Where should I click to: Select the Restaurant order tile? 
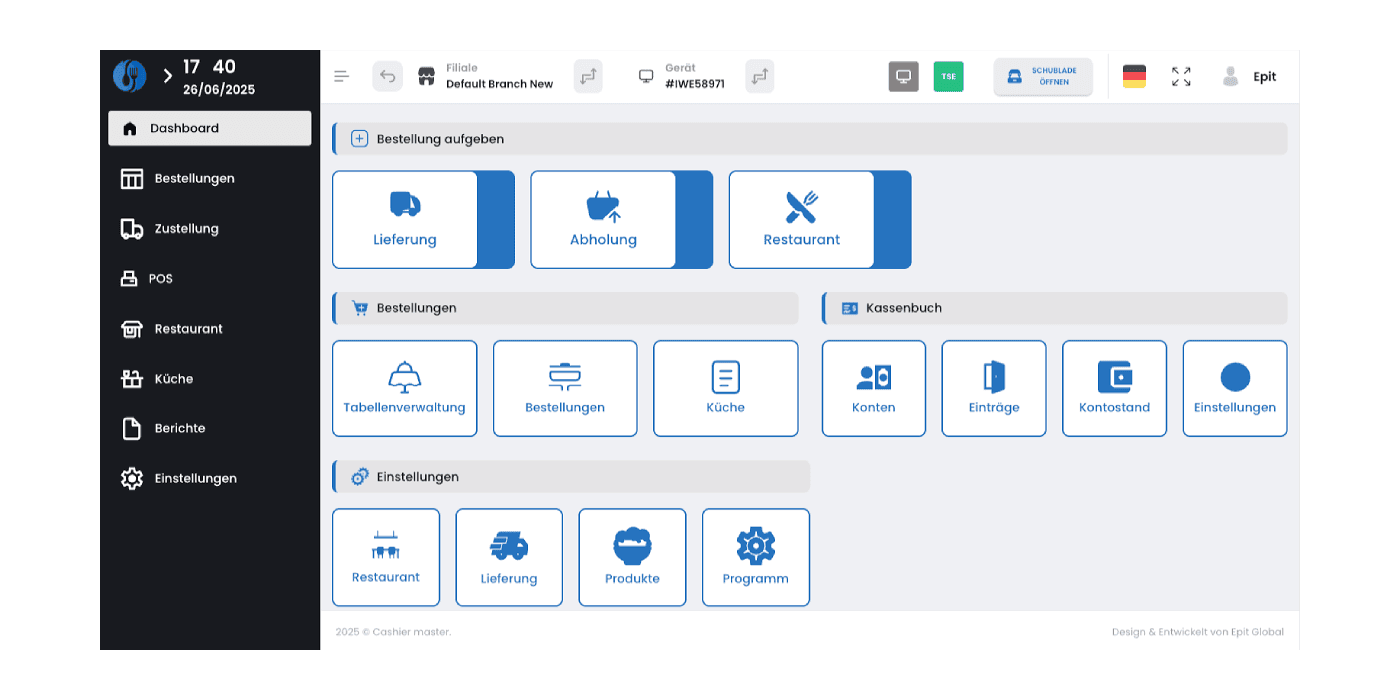click(x=801, y=220)
